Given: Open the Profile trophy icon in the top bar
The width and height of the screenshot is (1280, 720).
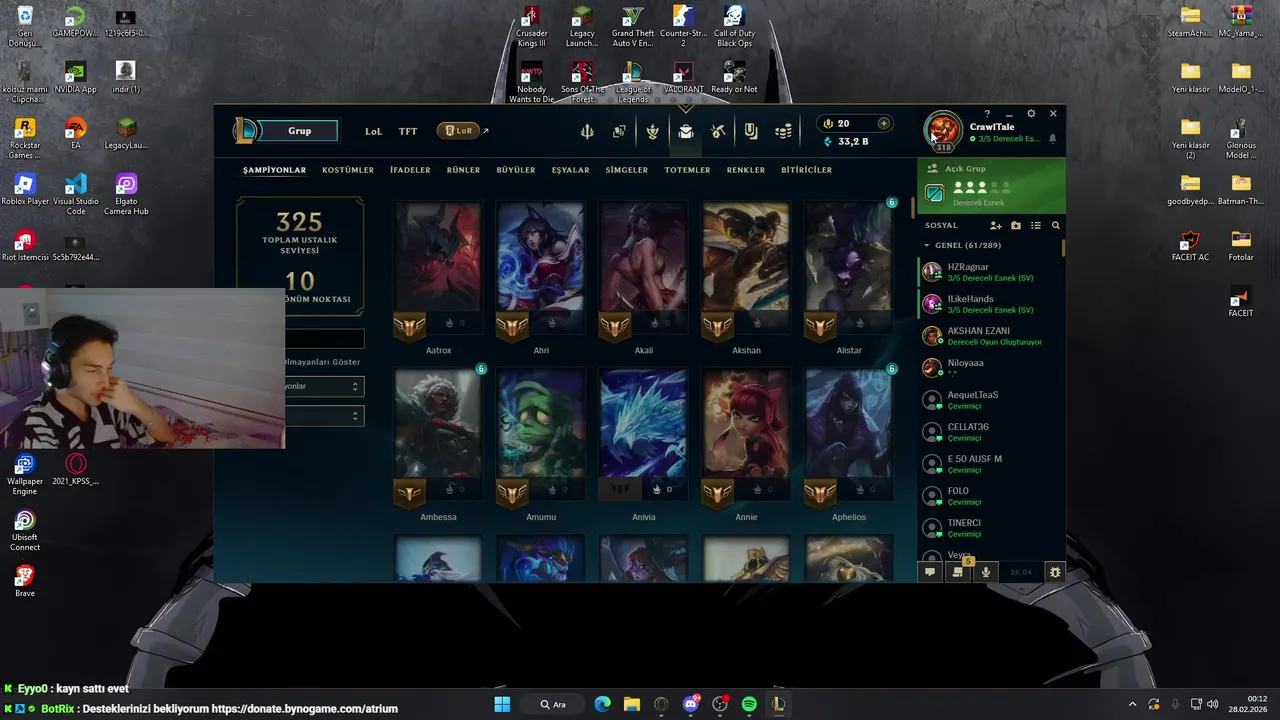Looking at the screenshot, I should [652, 131].
